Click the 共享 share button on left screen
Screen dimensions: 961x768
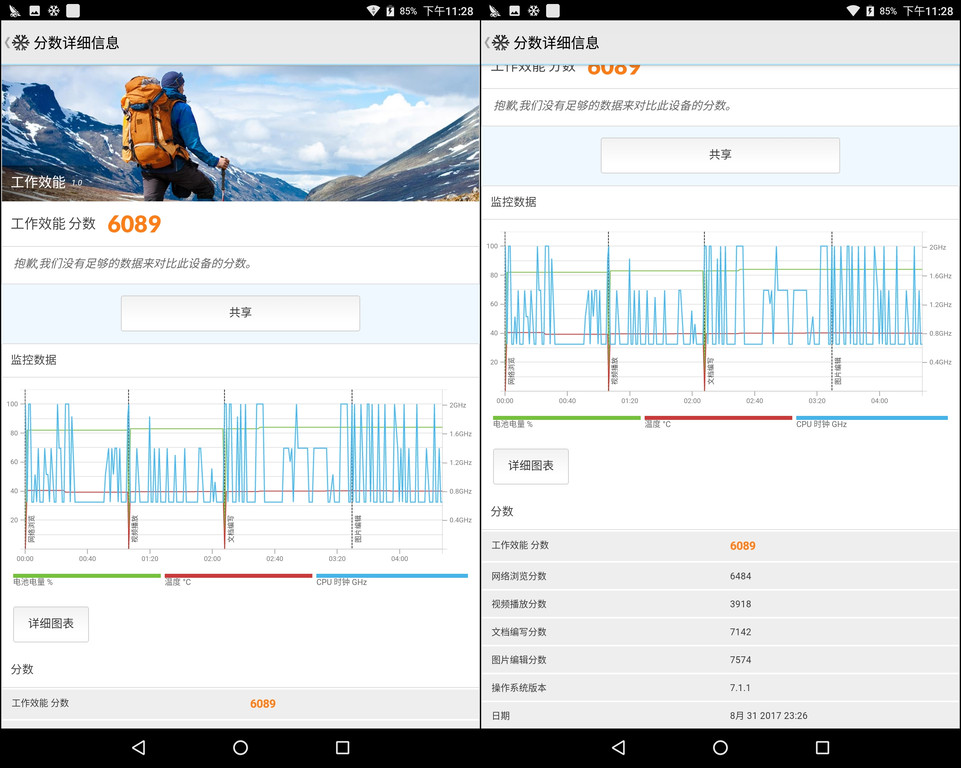[240, 313]
